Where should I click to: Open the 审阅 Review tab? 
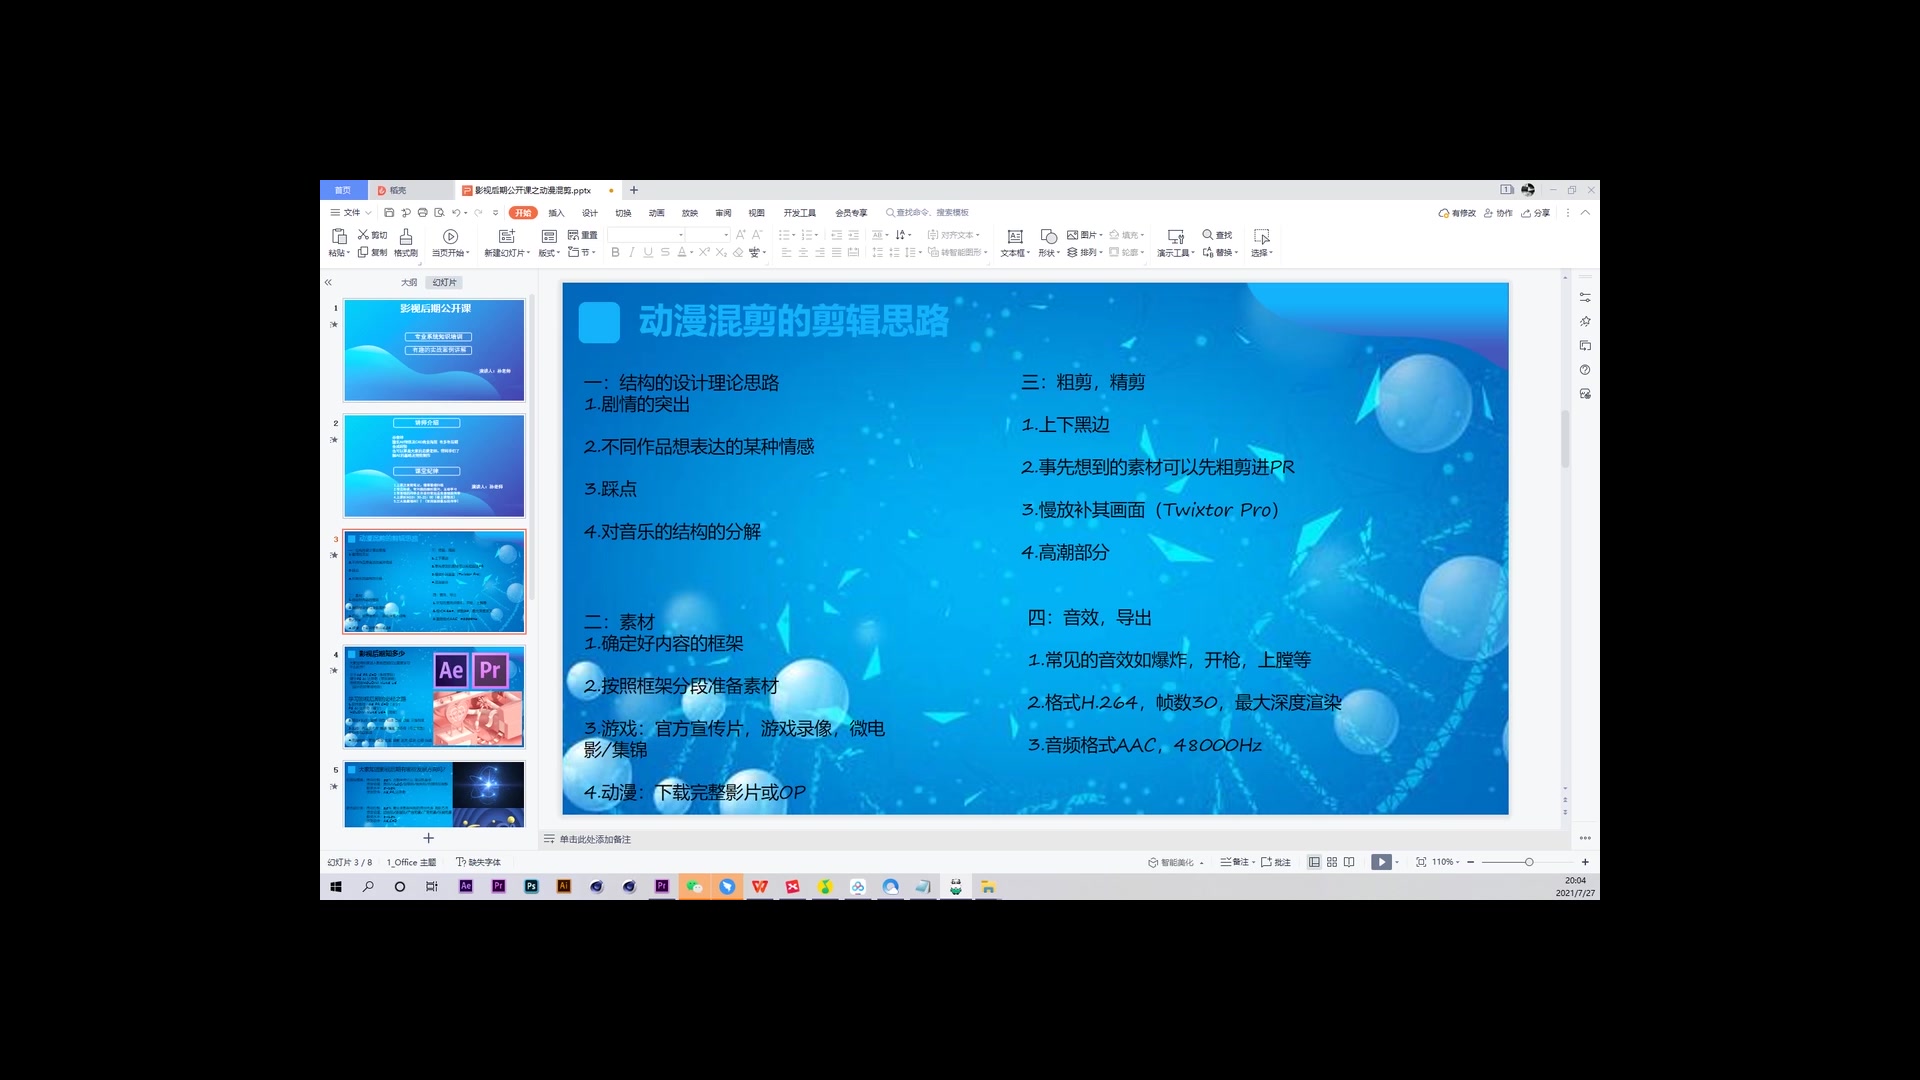[723, 213]
